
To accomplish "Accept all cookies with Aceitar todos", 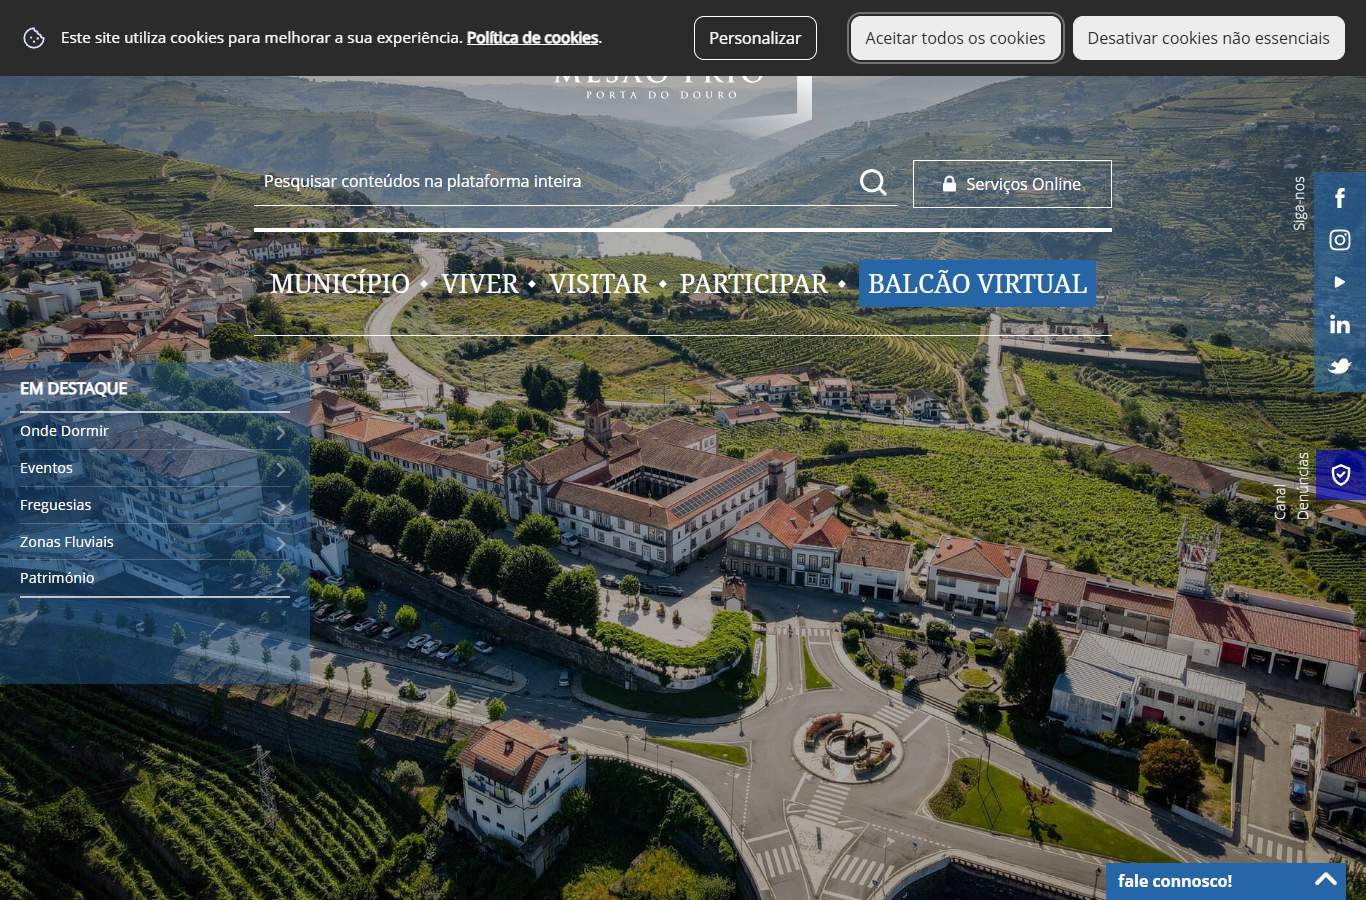I will click(955, 38).
